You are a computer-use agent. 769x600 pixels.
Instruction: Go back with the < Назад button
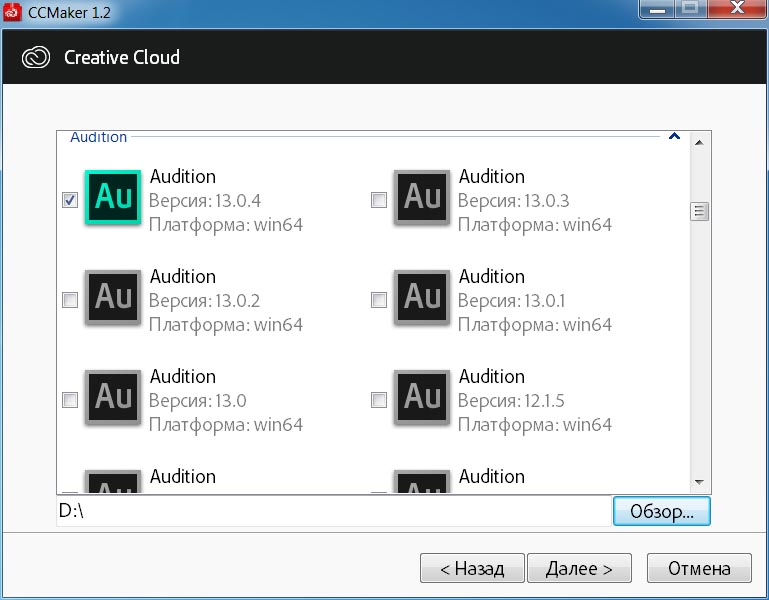coord(472,568)
